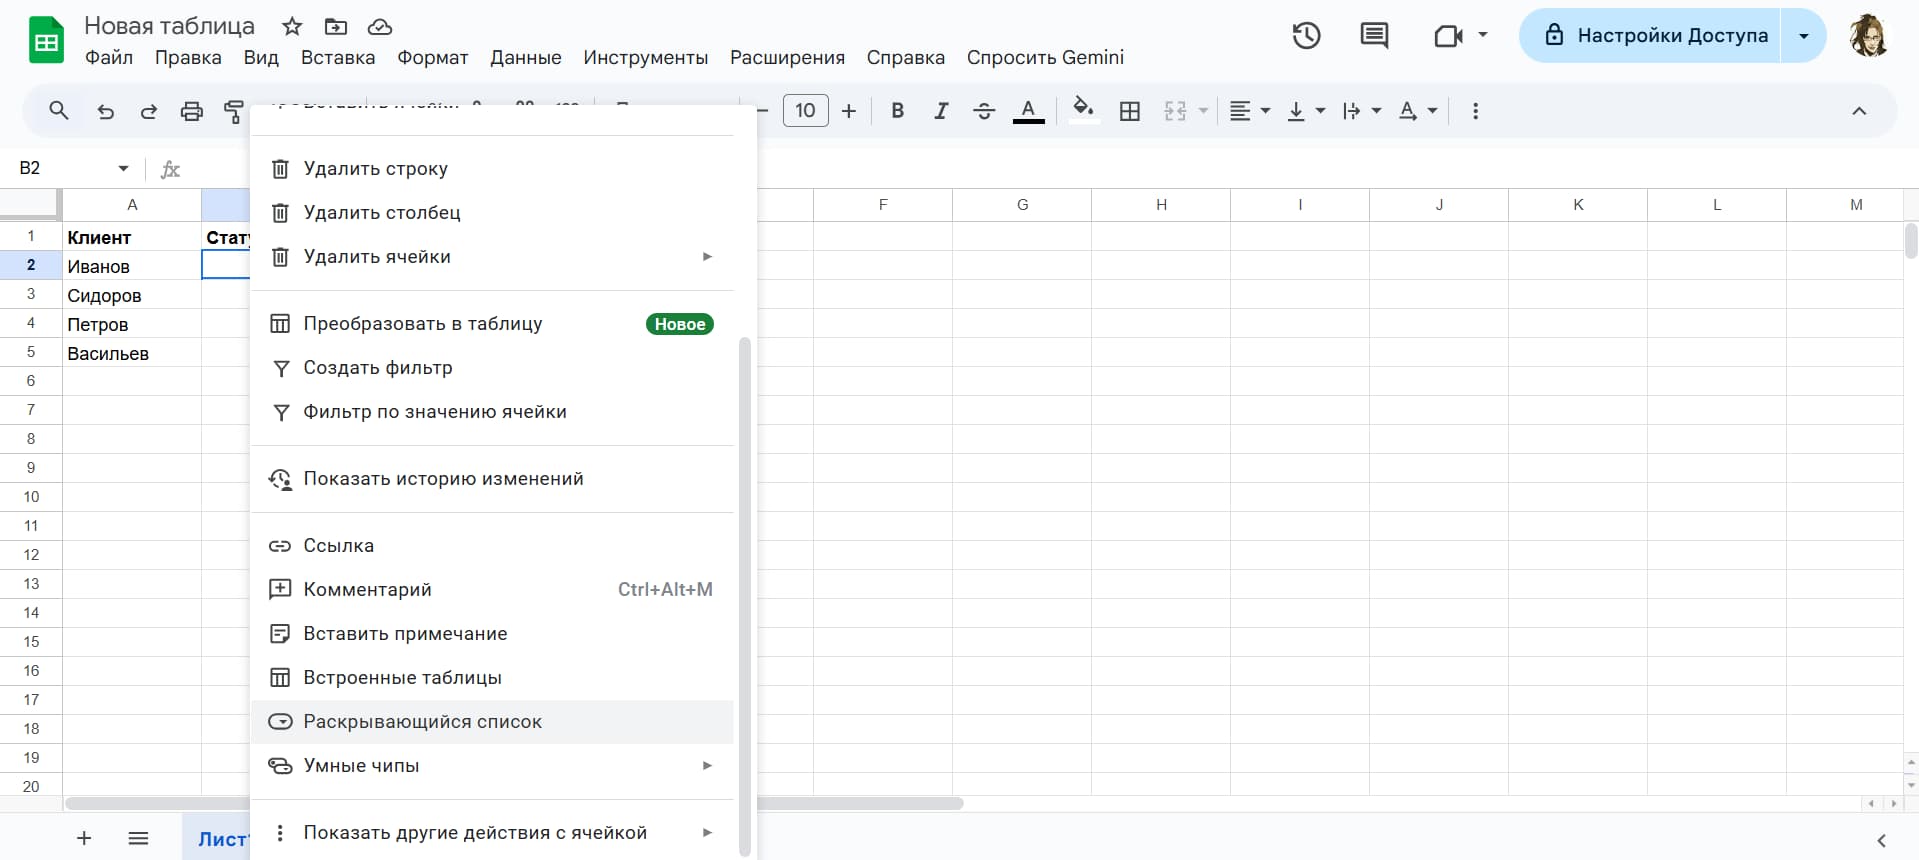Select the paint format roller icon
This screenshot has height=860, width=1919.
pyautogui.click(x=234, y=111)
